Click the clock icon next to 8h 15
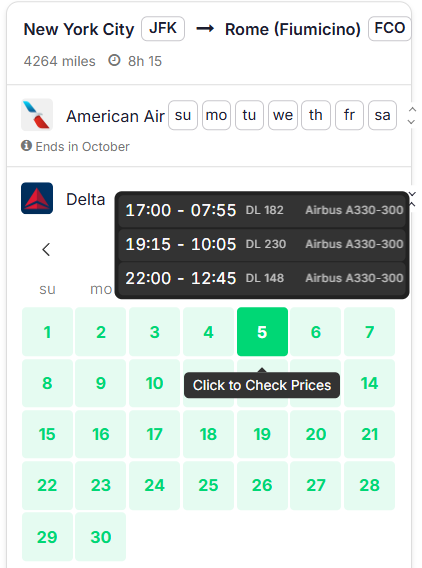This screenshot has height=568, width=422. click(114, 60)
